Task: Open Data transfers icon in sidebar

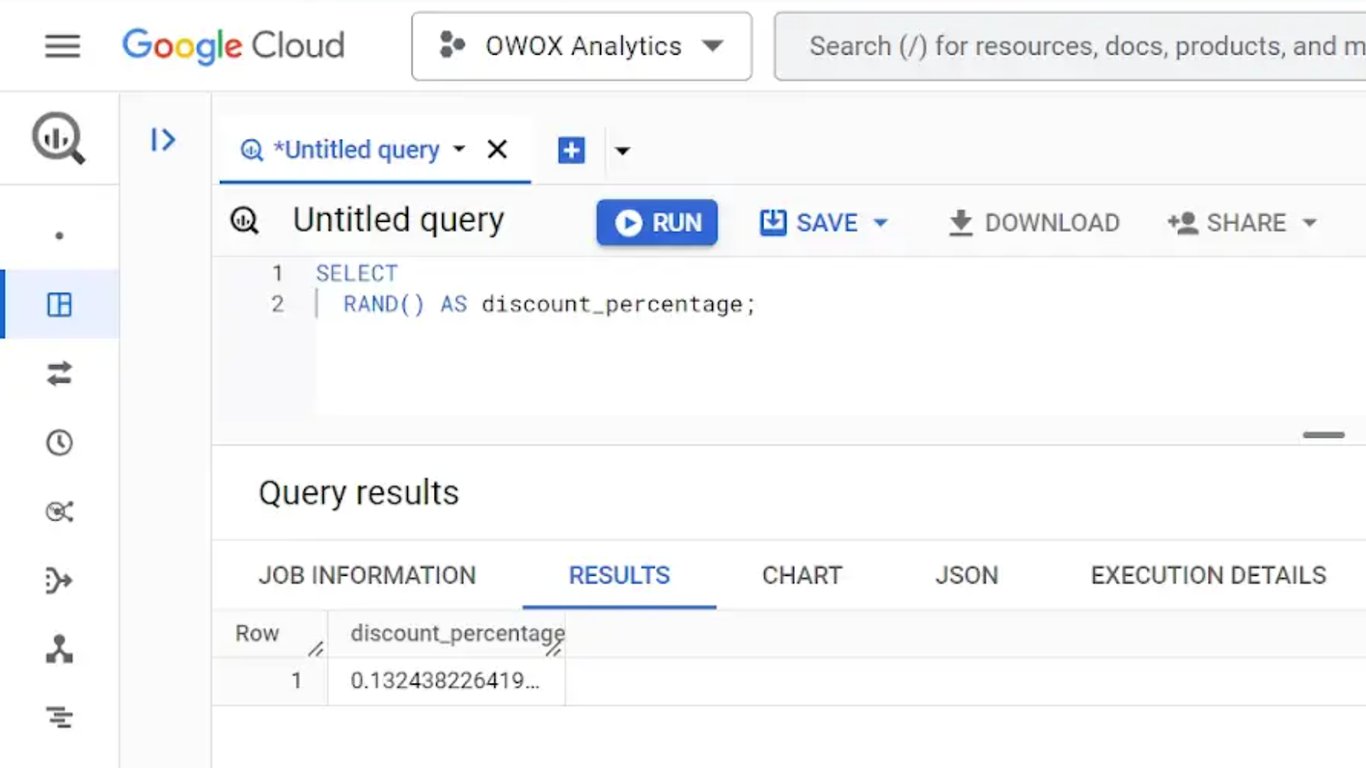Action: point(60,374)
